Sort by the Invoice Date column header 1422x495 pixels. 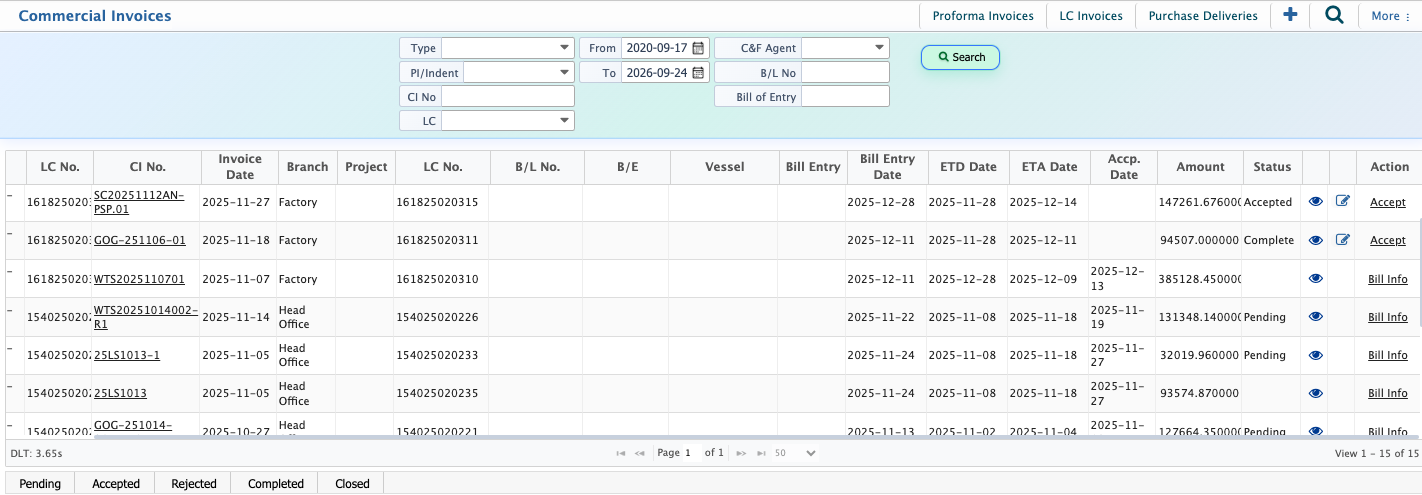pyautogui.click(x=240, y=166)
